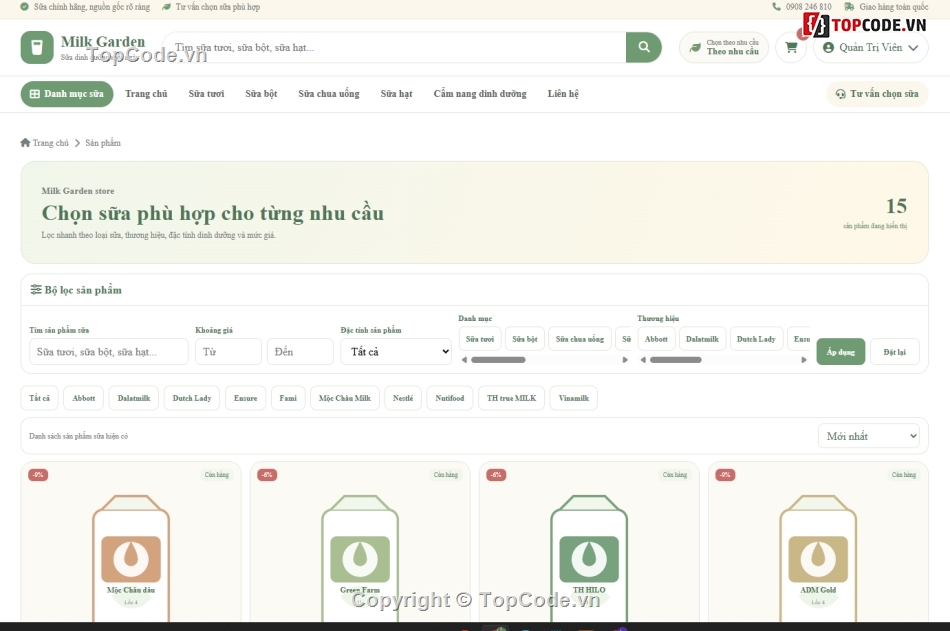This screenshot has height=631, width=950.
Task: Select Sữa bột chip under Danh mục filter
Action: pos(525,339)
